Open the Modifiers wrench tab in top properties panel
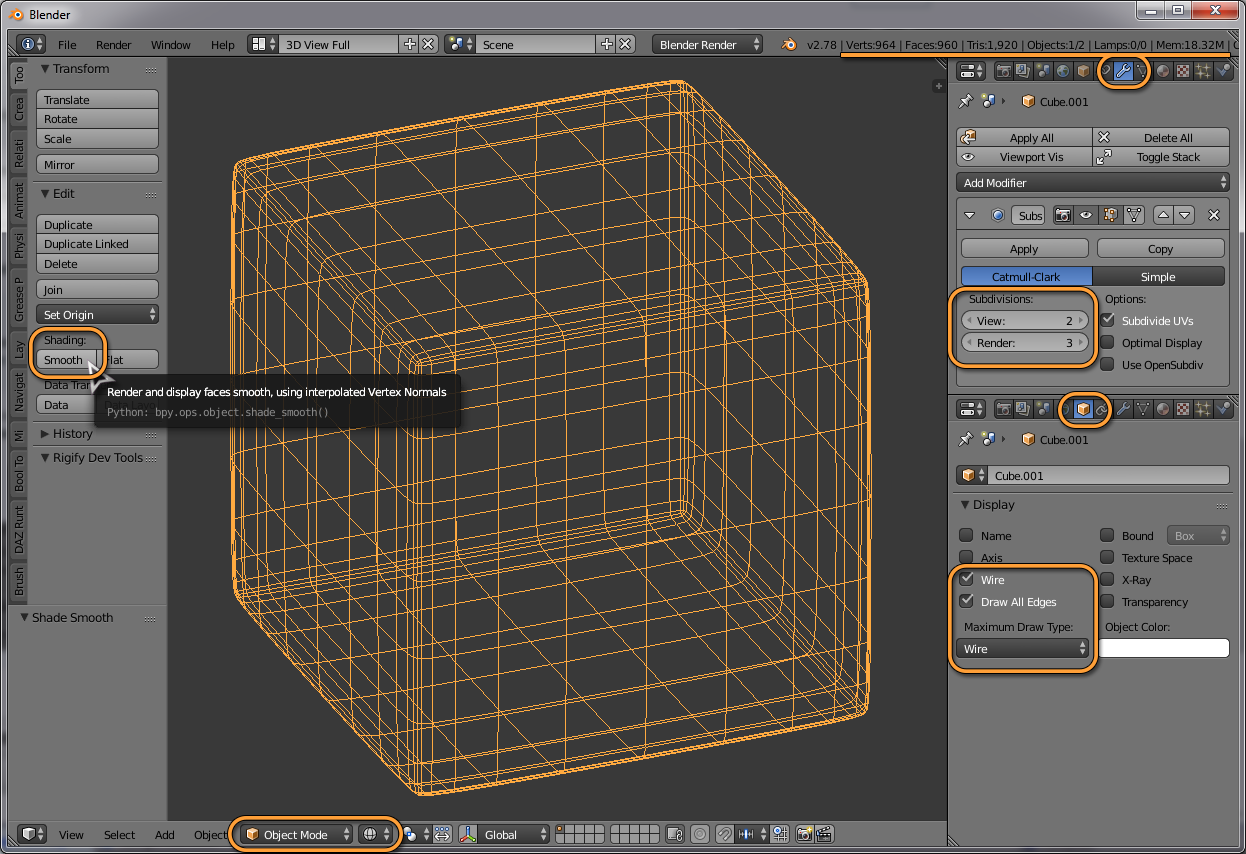The height and width of the screenshot is (854, 1246). pyautogui.click(x=1123, y=71)
